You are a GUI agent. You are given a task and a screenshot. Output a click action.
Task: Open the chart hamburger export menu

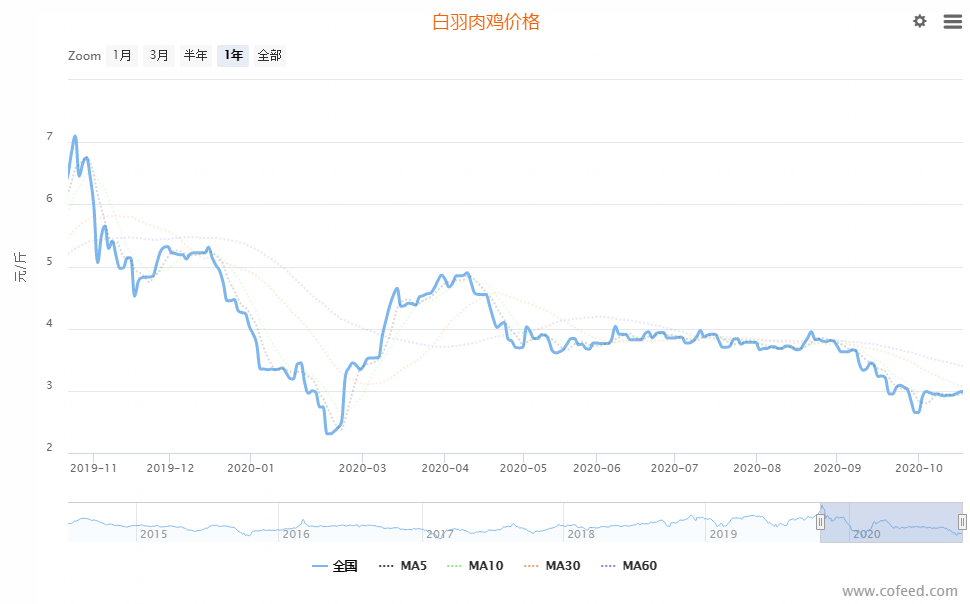coord(953,22)
